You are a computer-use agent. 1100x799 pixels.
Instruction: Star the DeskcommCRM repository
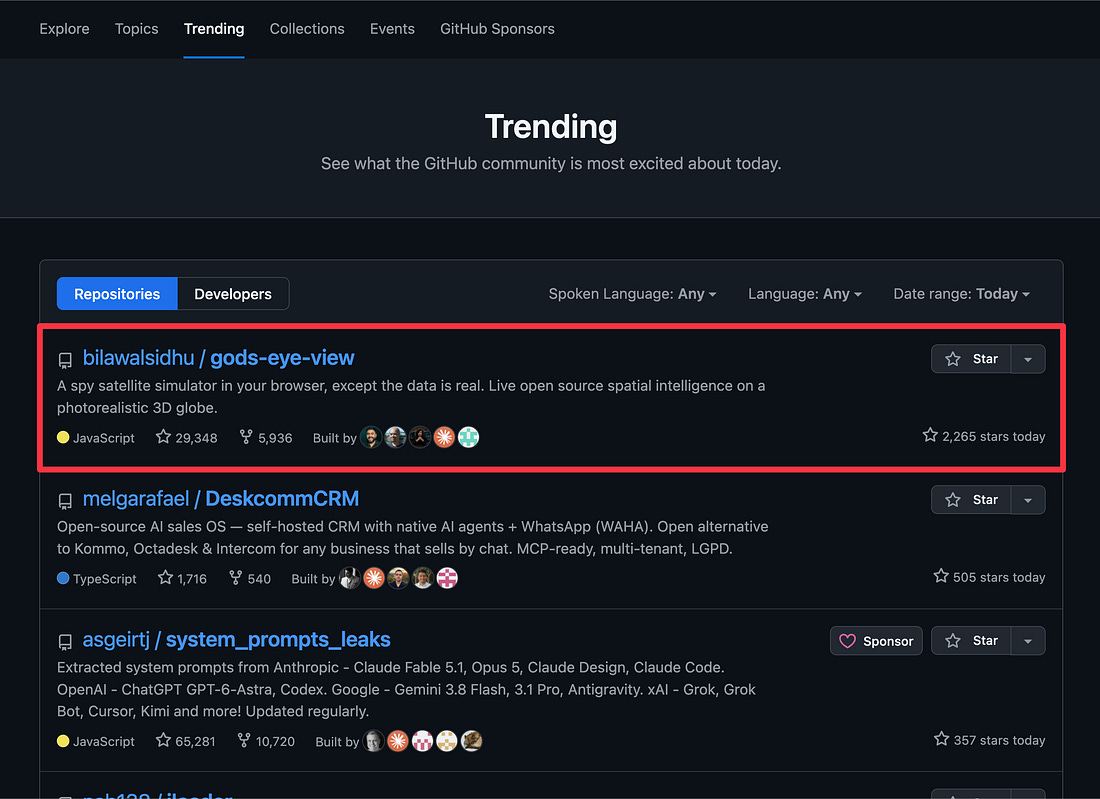(x=971, y=499)
